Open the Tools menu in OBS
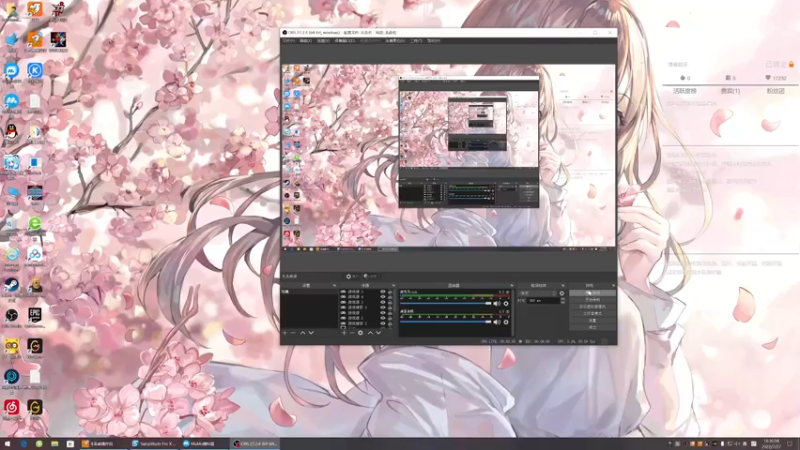Screen dimensions: 800x450 tap(416, 41)
